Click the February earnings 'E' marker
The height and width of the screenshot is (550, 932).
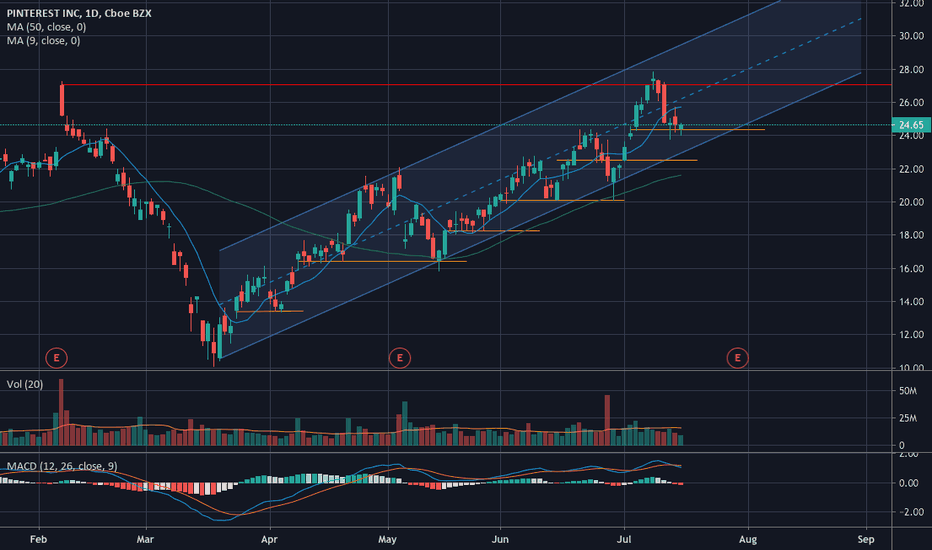[x=56, y=358]
